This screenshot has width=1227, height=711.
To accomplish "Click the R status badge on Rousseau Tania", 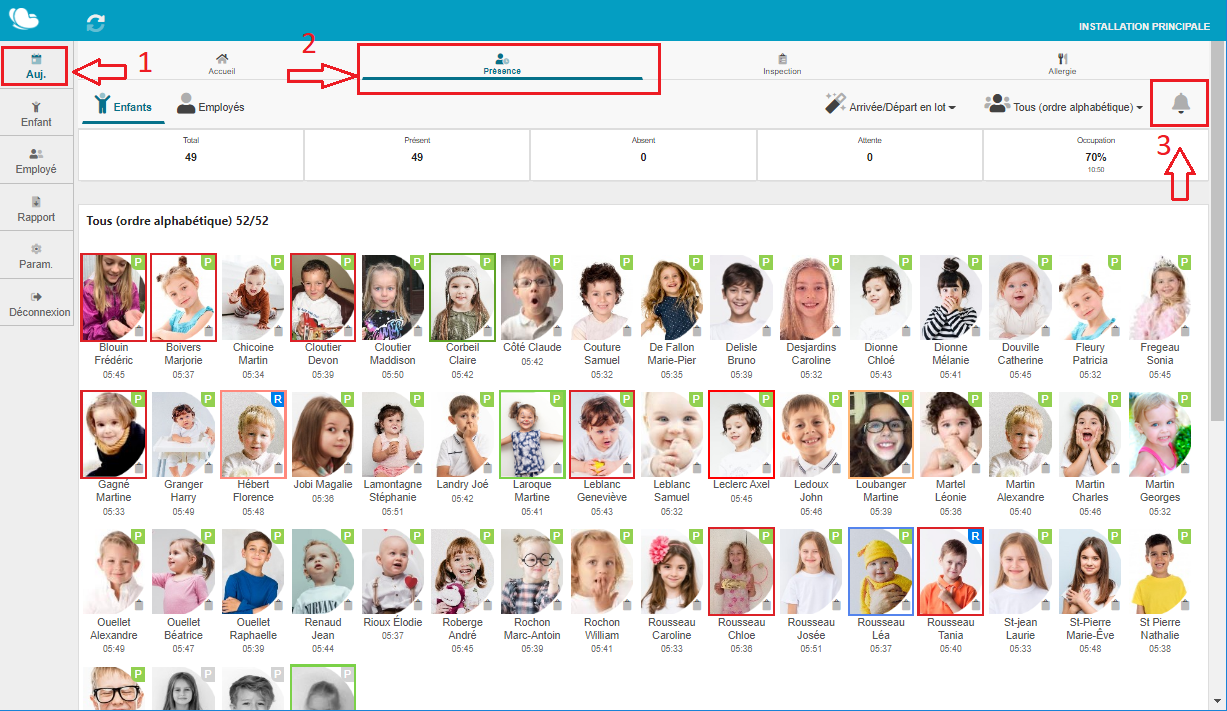I will 976,537.
